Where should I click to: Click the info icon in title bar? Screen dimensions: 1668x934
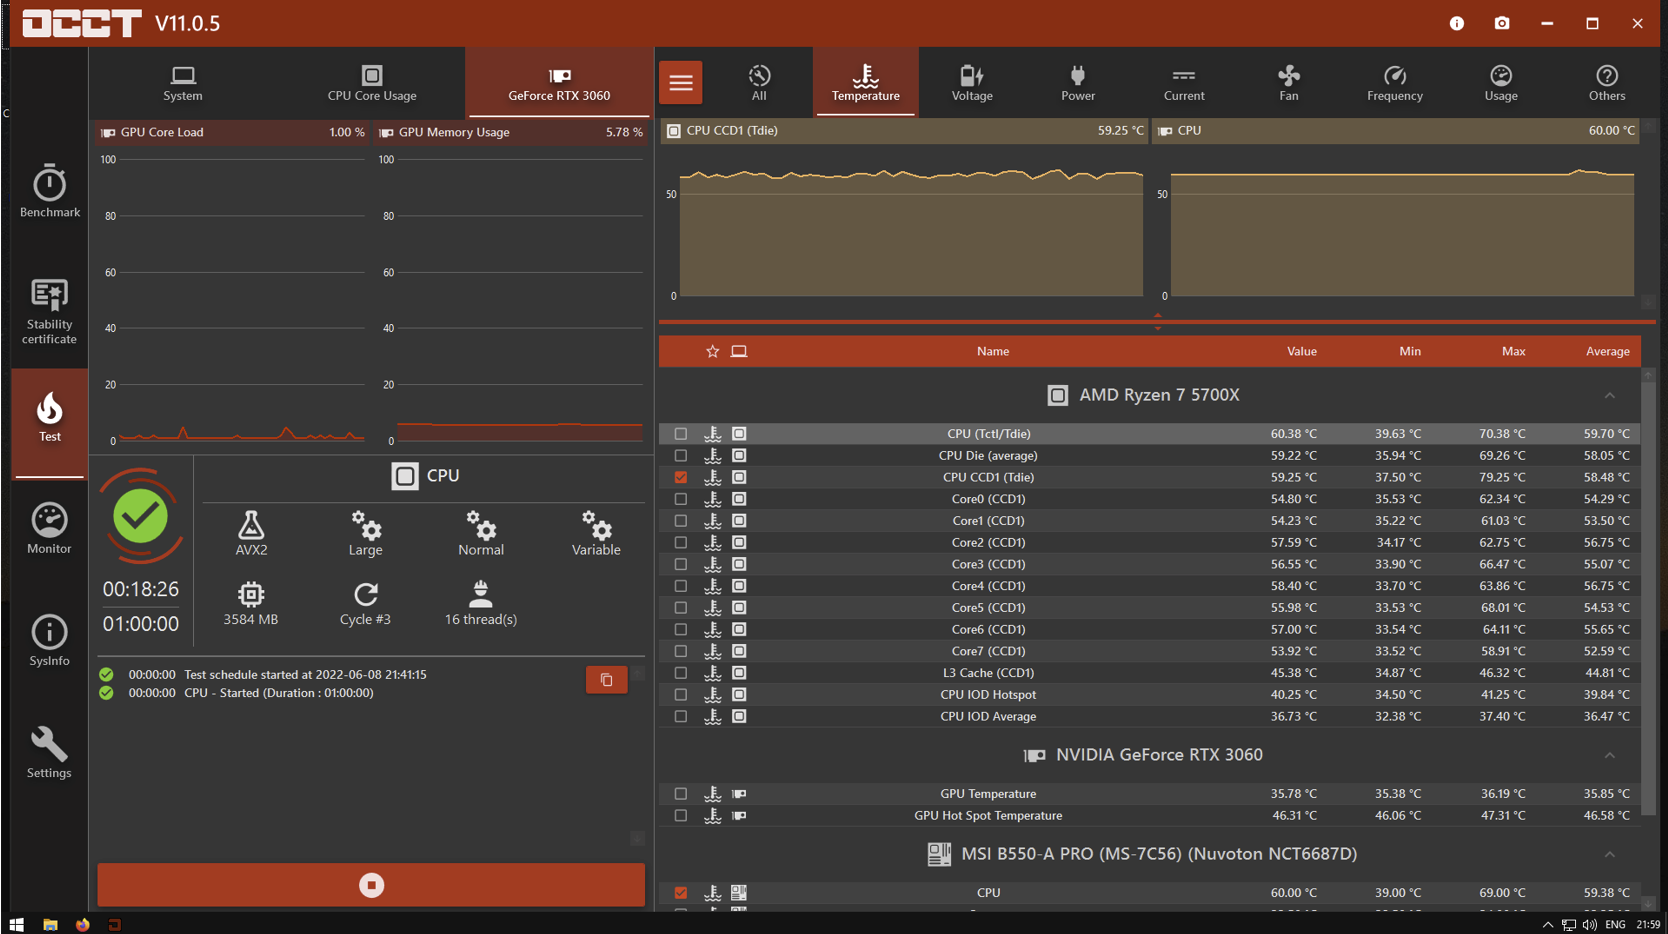tap(1456, 23)
